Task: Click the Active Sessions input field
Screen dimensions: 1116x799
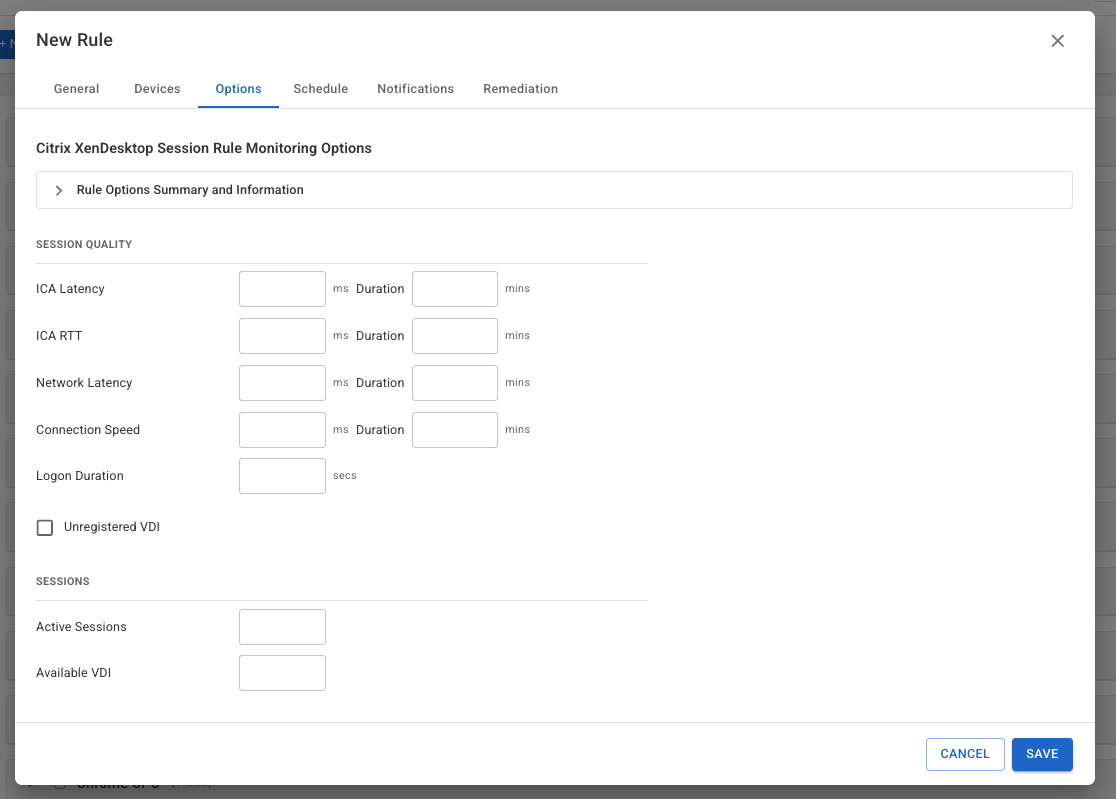Action: [283, 627]
